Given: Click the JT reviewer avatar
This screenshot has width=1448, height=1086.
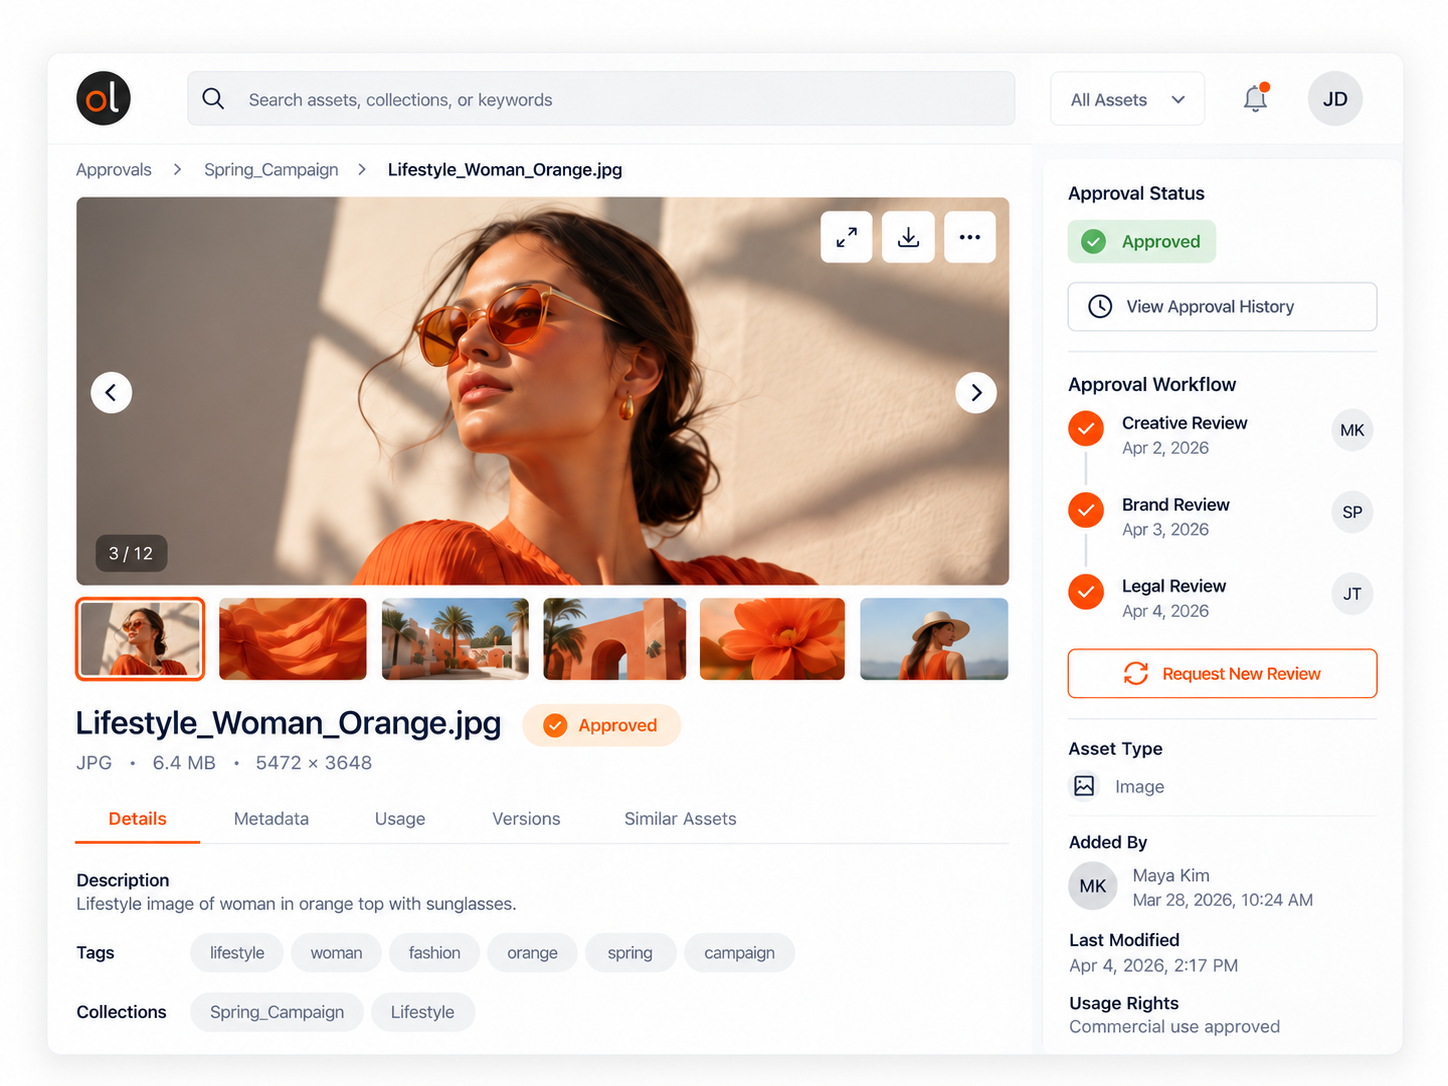Looking at the screenshot, I should pyautogui.click(x=1352, y=594).
